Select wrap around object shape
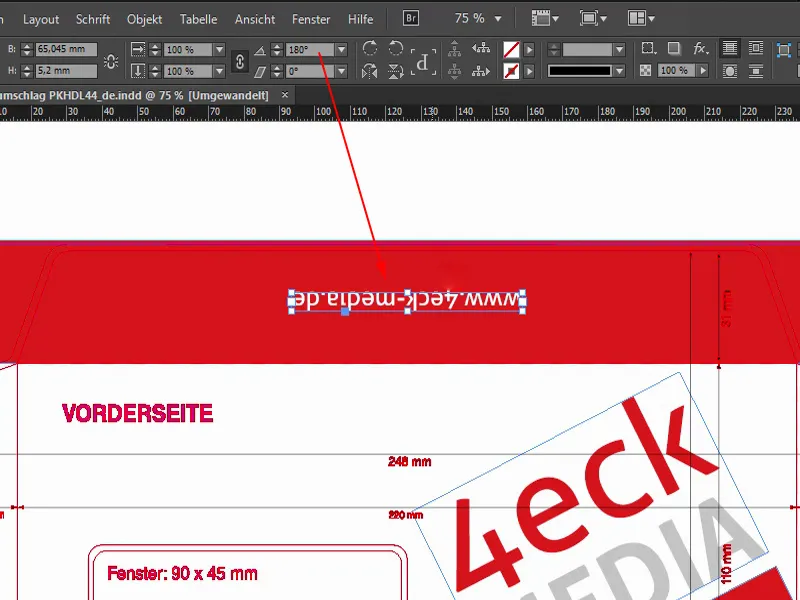 click(x=730, y=71)
